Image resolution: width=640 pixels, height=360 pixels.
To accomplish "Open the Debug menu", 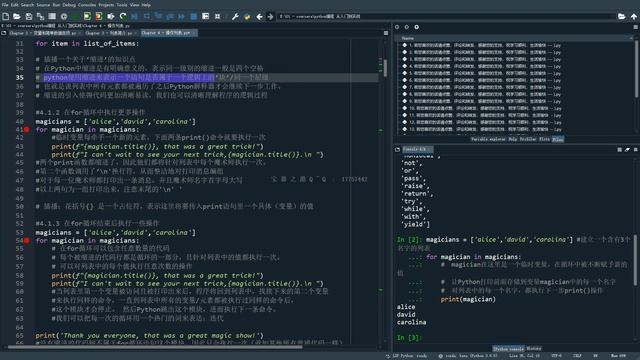I will (69, 5).
